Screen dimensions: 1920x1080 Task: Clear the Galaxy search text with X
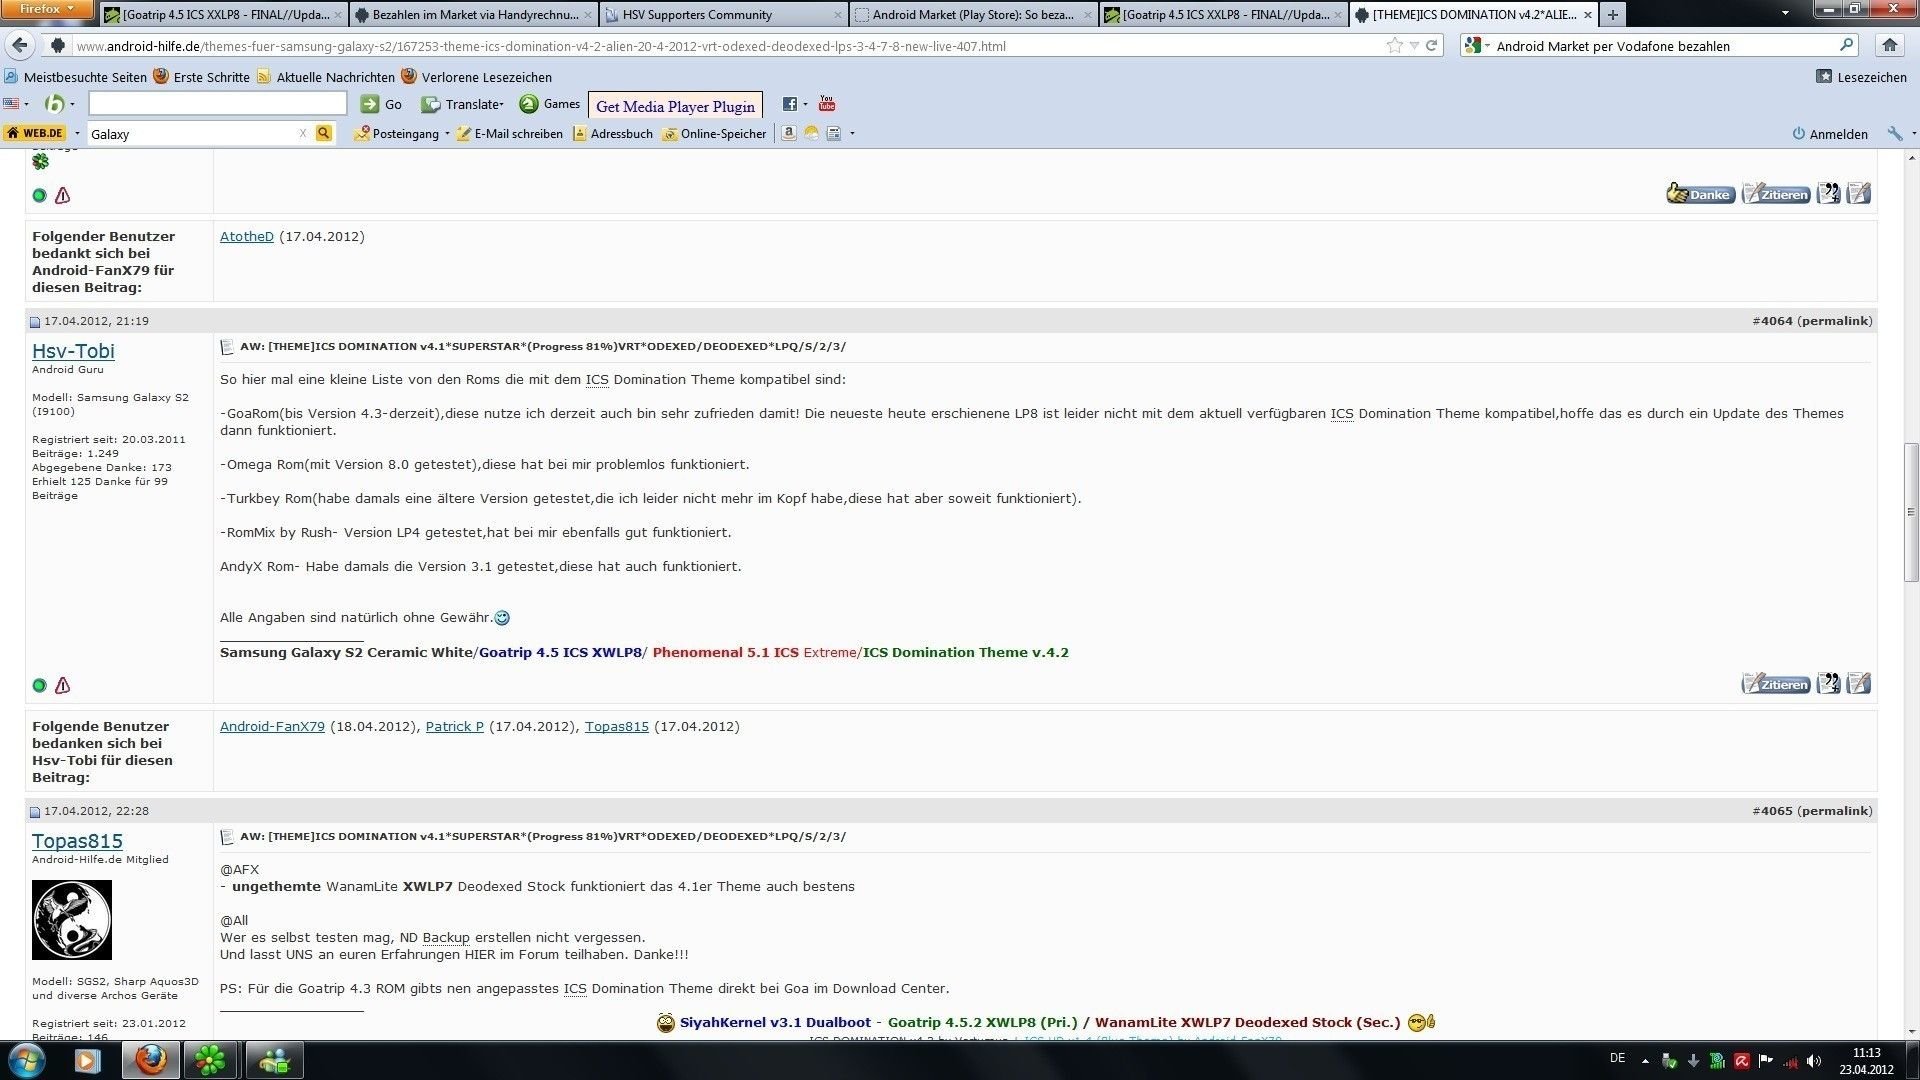pyautogui.click(x=303, y=133)
